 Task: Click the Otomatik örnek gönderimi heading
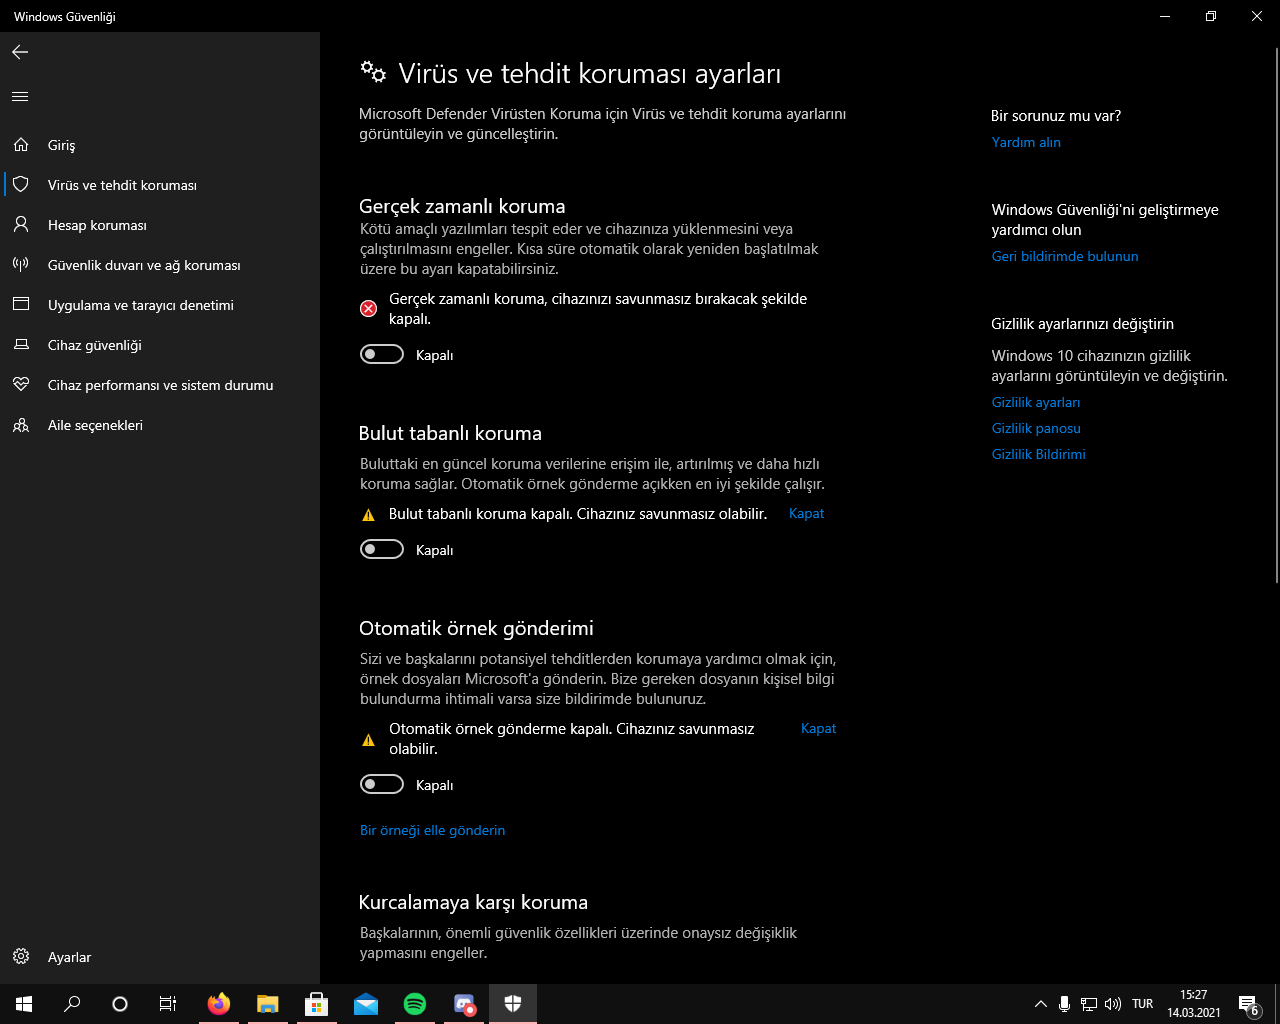coord(476,628)
